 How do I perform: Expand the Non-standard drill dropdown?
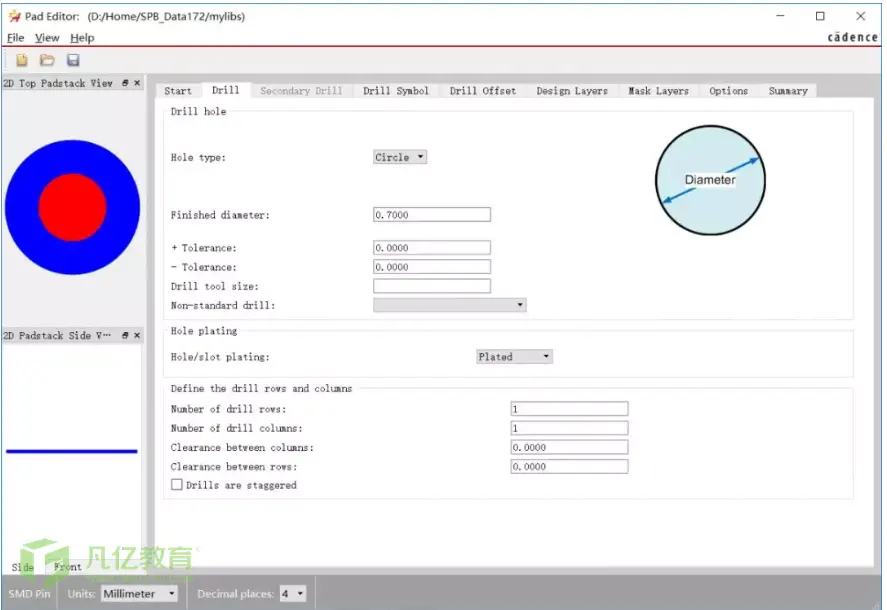coord(450,305)
